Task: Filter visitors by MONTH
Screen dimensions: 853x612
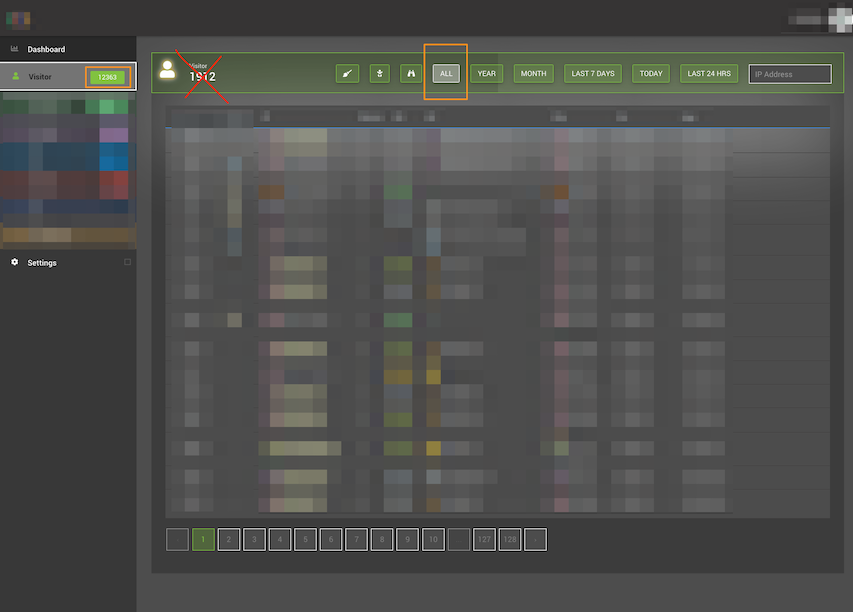Action: (533, 73)
